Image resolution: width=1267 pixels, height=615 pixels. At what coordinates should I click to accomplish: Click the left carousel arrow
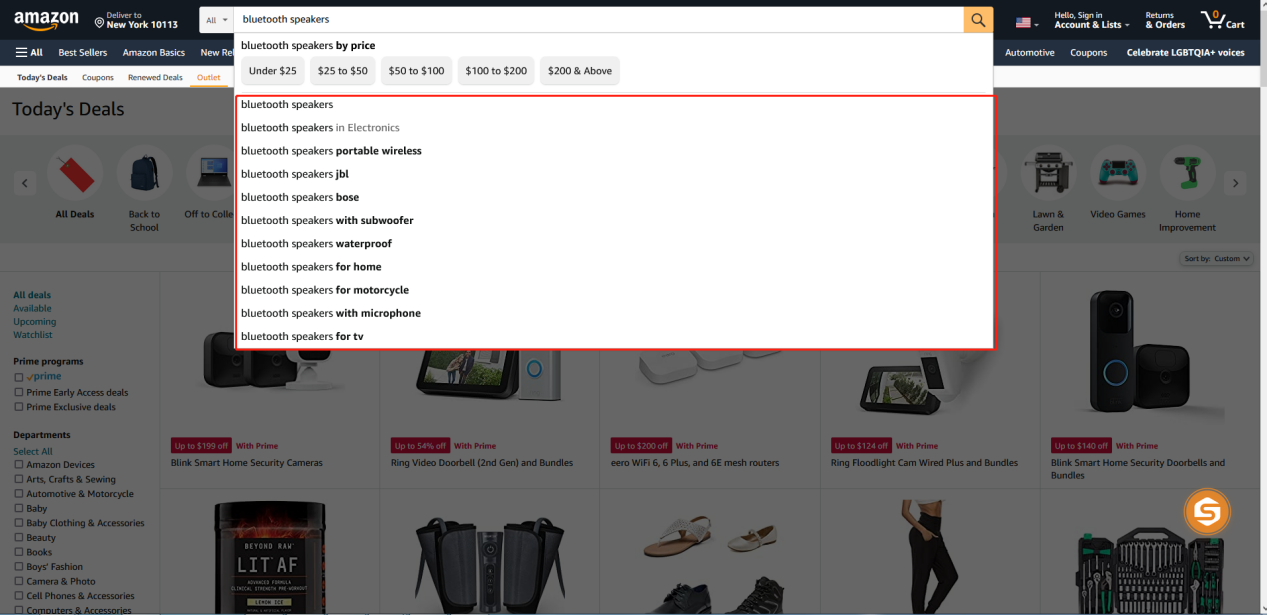point(27,183)
